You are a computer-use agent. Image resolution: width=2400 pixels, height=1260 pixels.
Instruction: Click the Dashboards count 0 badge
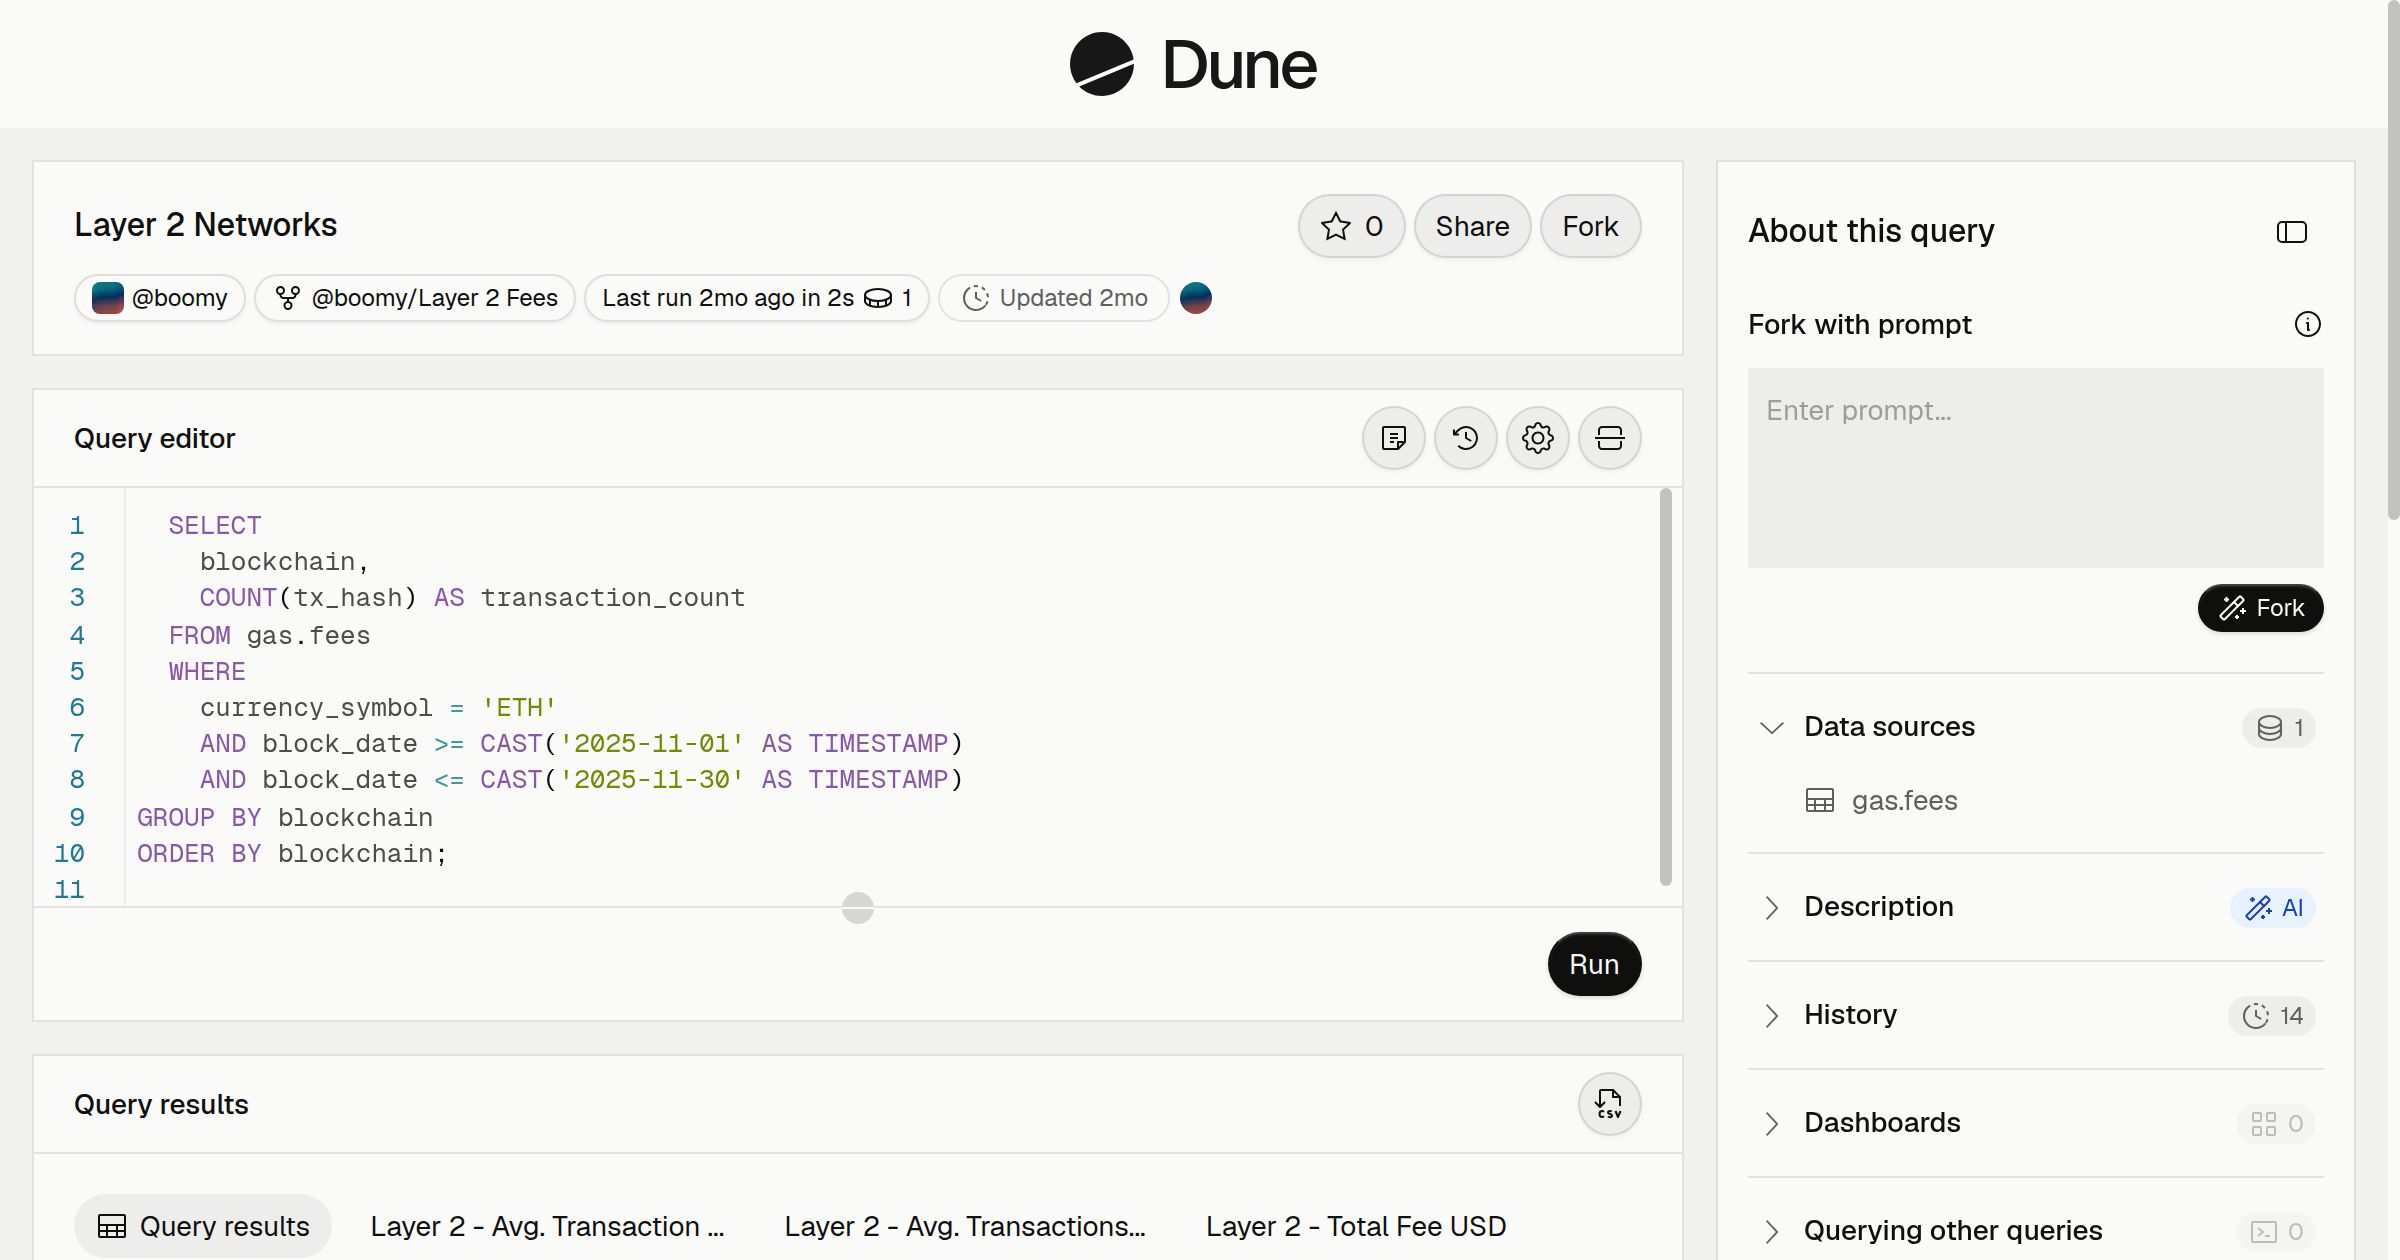click(2276, 1124)
